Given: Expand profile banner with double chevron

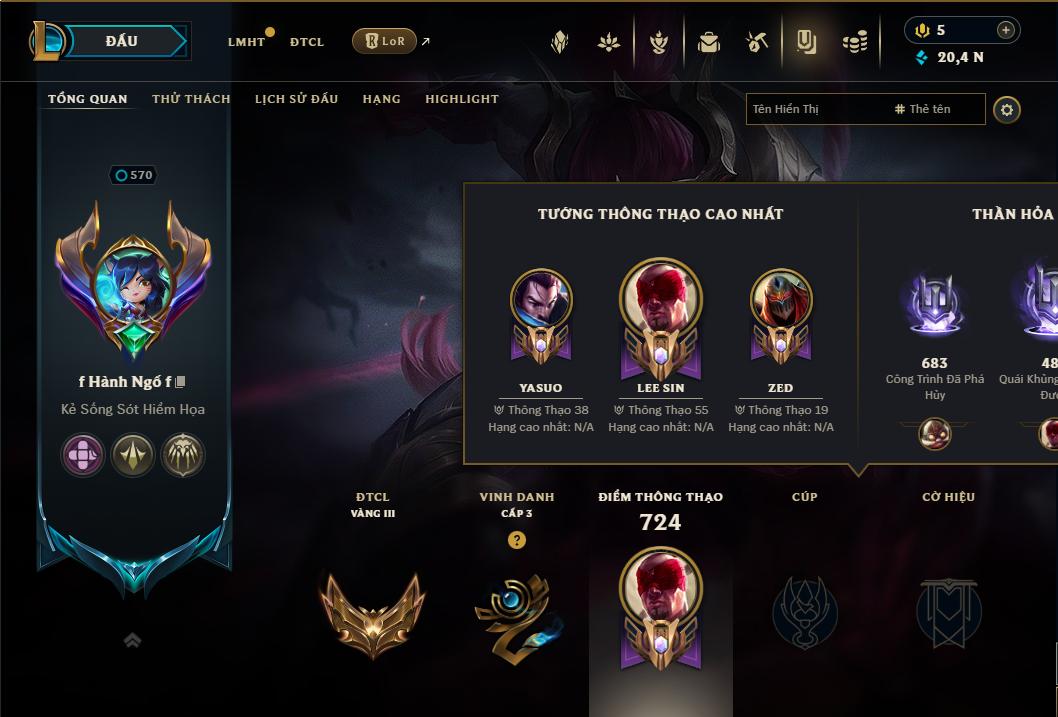Looking at the screenshot, I should coord(132,640).
